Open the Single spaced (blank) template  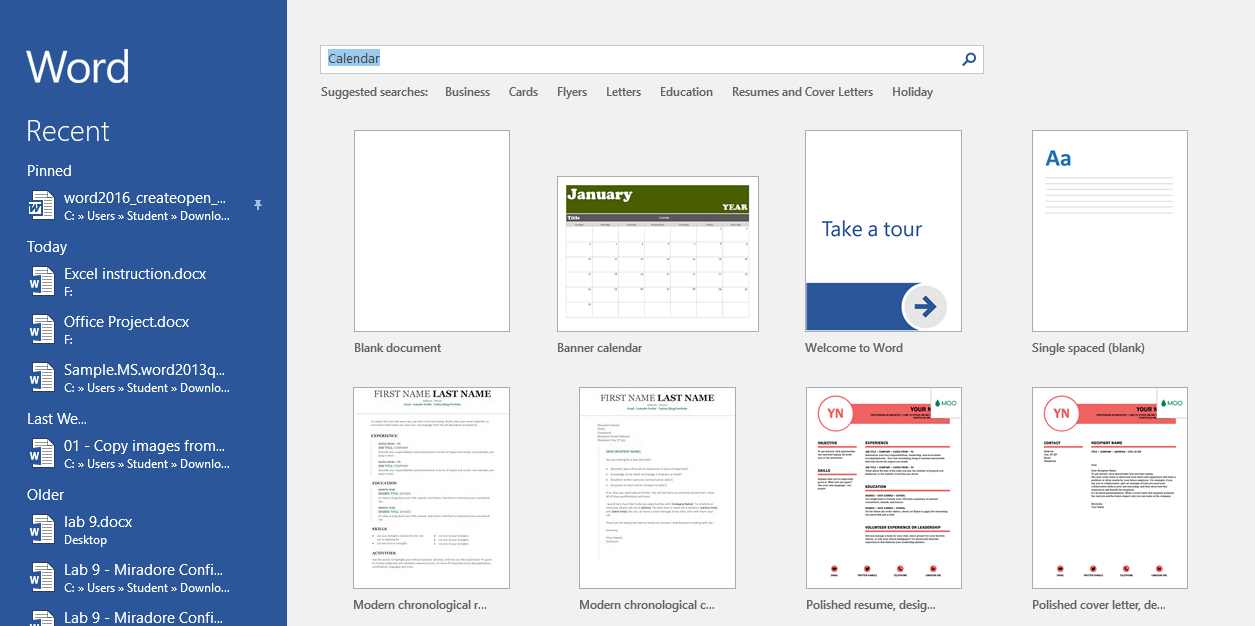tap(1110, 231)
